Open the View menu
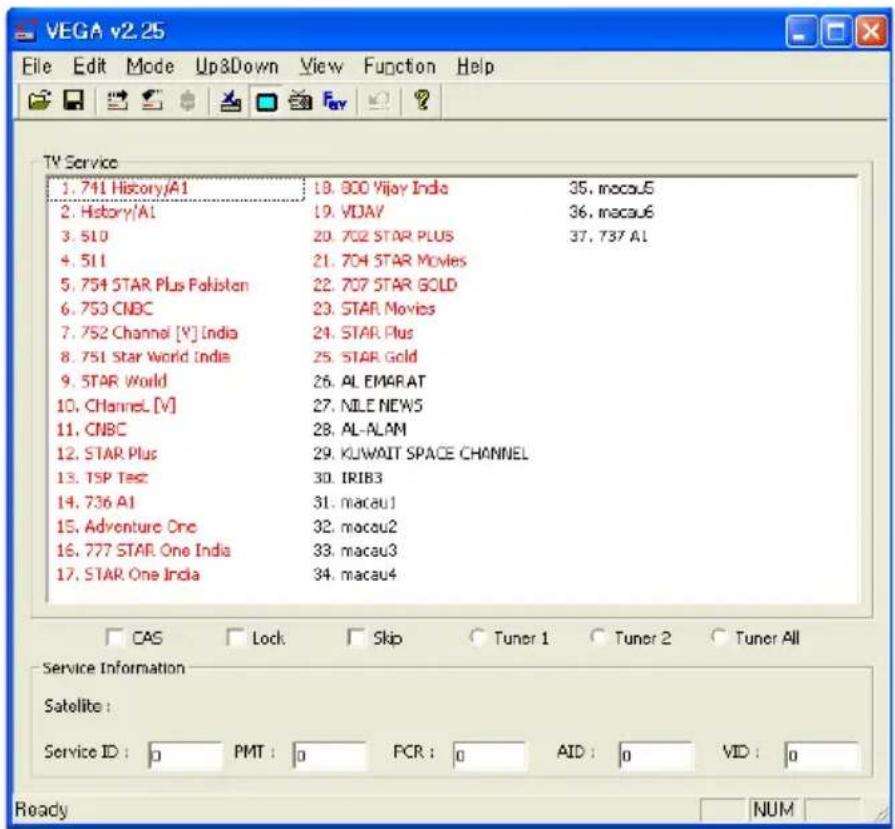This screenshot has width=895, height=829. pos(321,67)
